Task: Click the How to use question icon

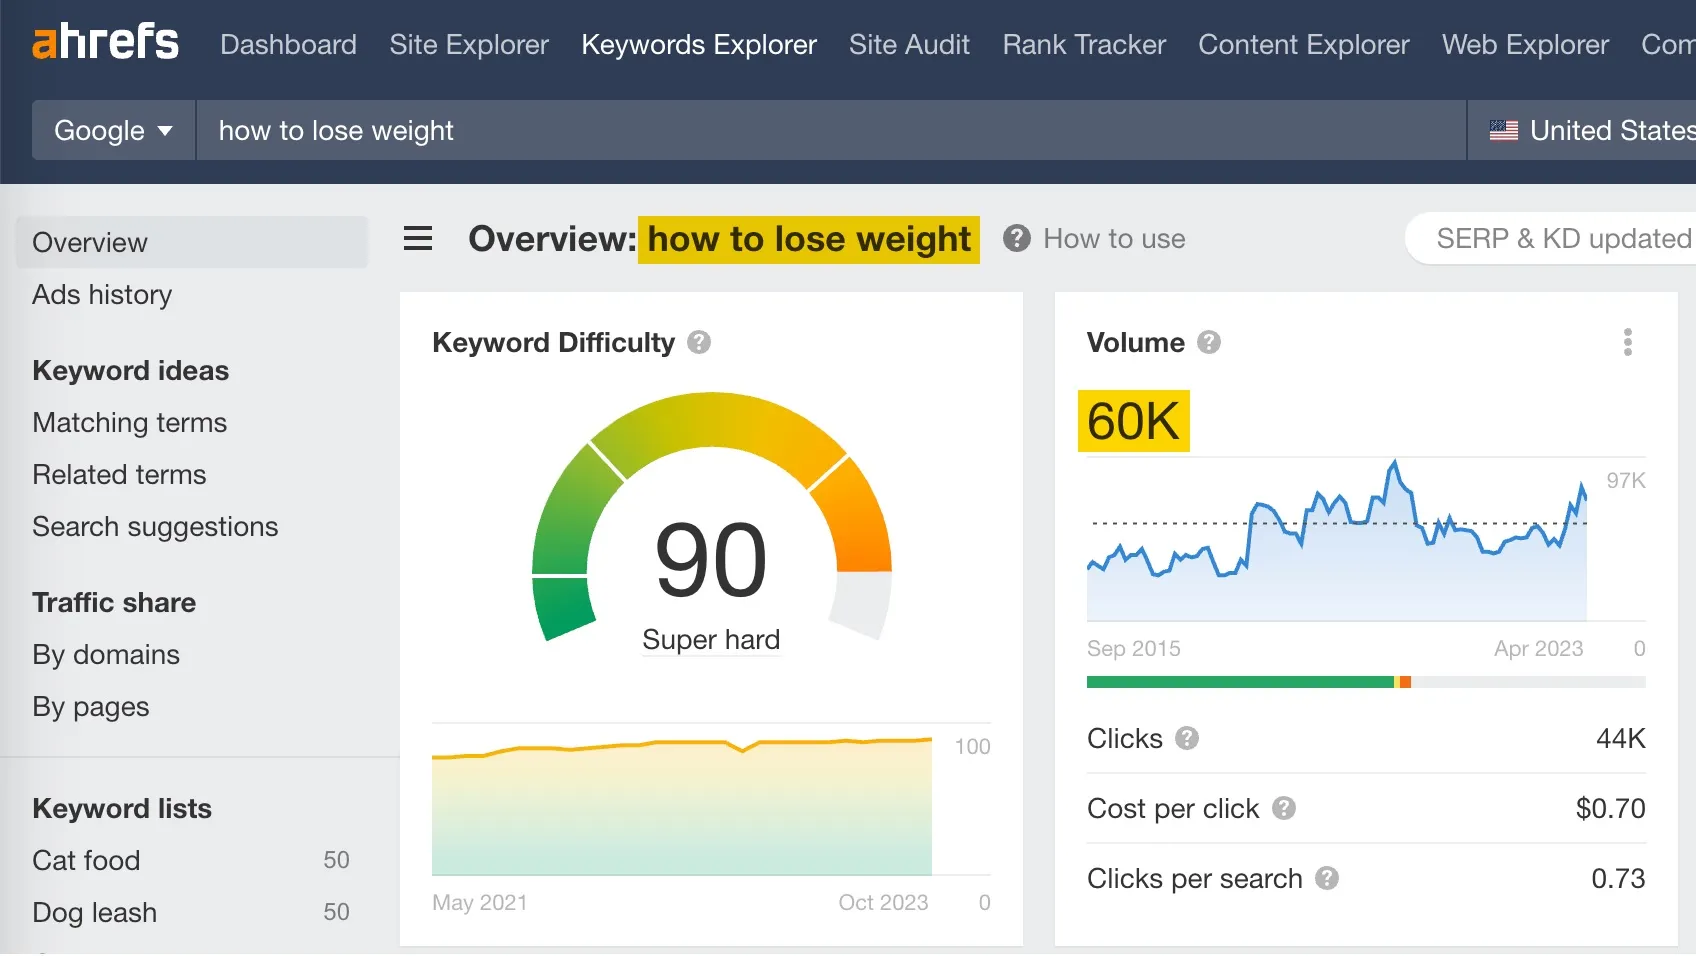Action: coord(1017,239)
